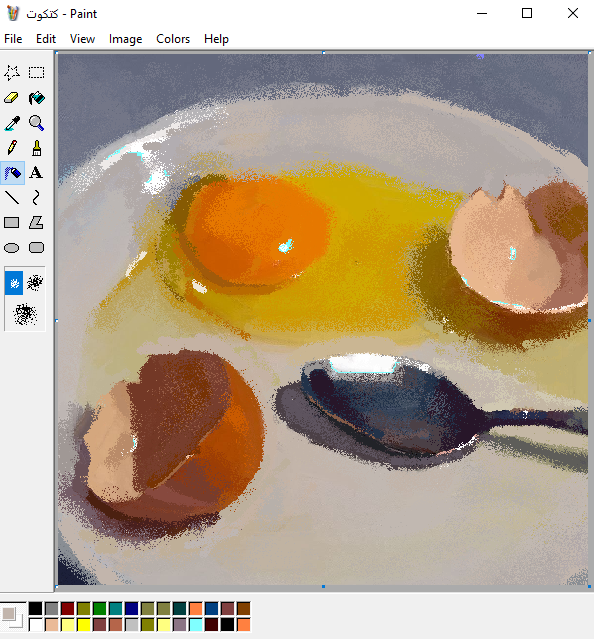Select the green color swatch
594x639 pixels.
click(x=100, y=609)
